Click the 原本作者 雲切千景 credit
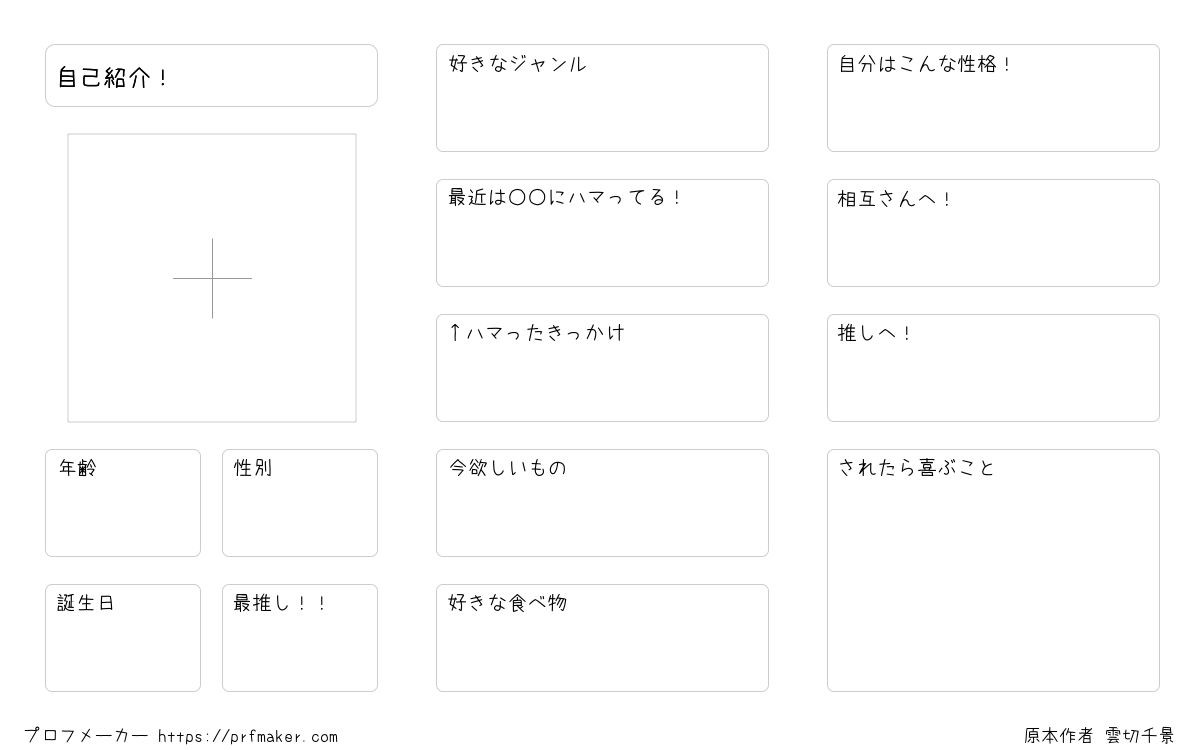Image resolution: width=1200 pixels, height=750 pixels. 1099,736
